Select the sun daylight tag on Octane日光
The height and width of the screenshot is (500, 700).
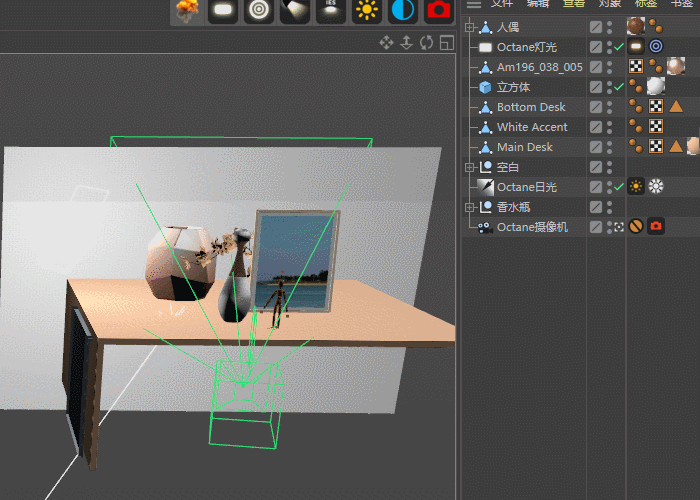[636, 186]
